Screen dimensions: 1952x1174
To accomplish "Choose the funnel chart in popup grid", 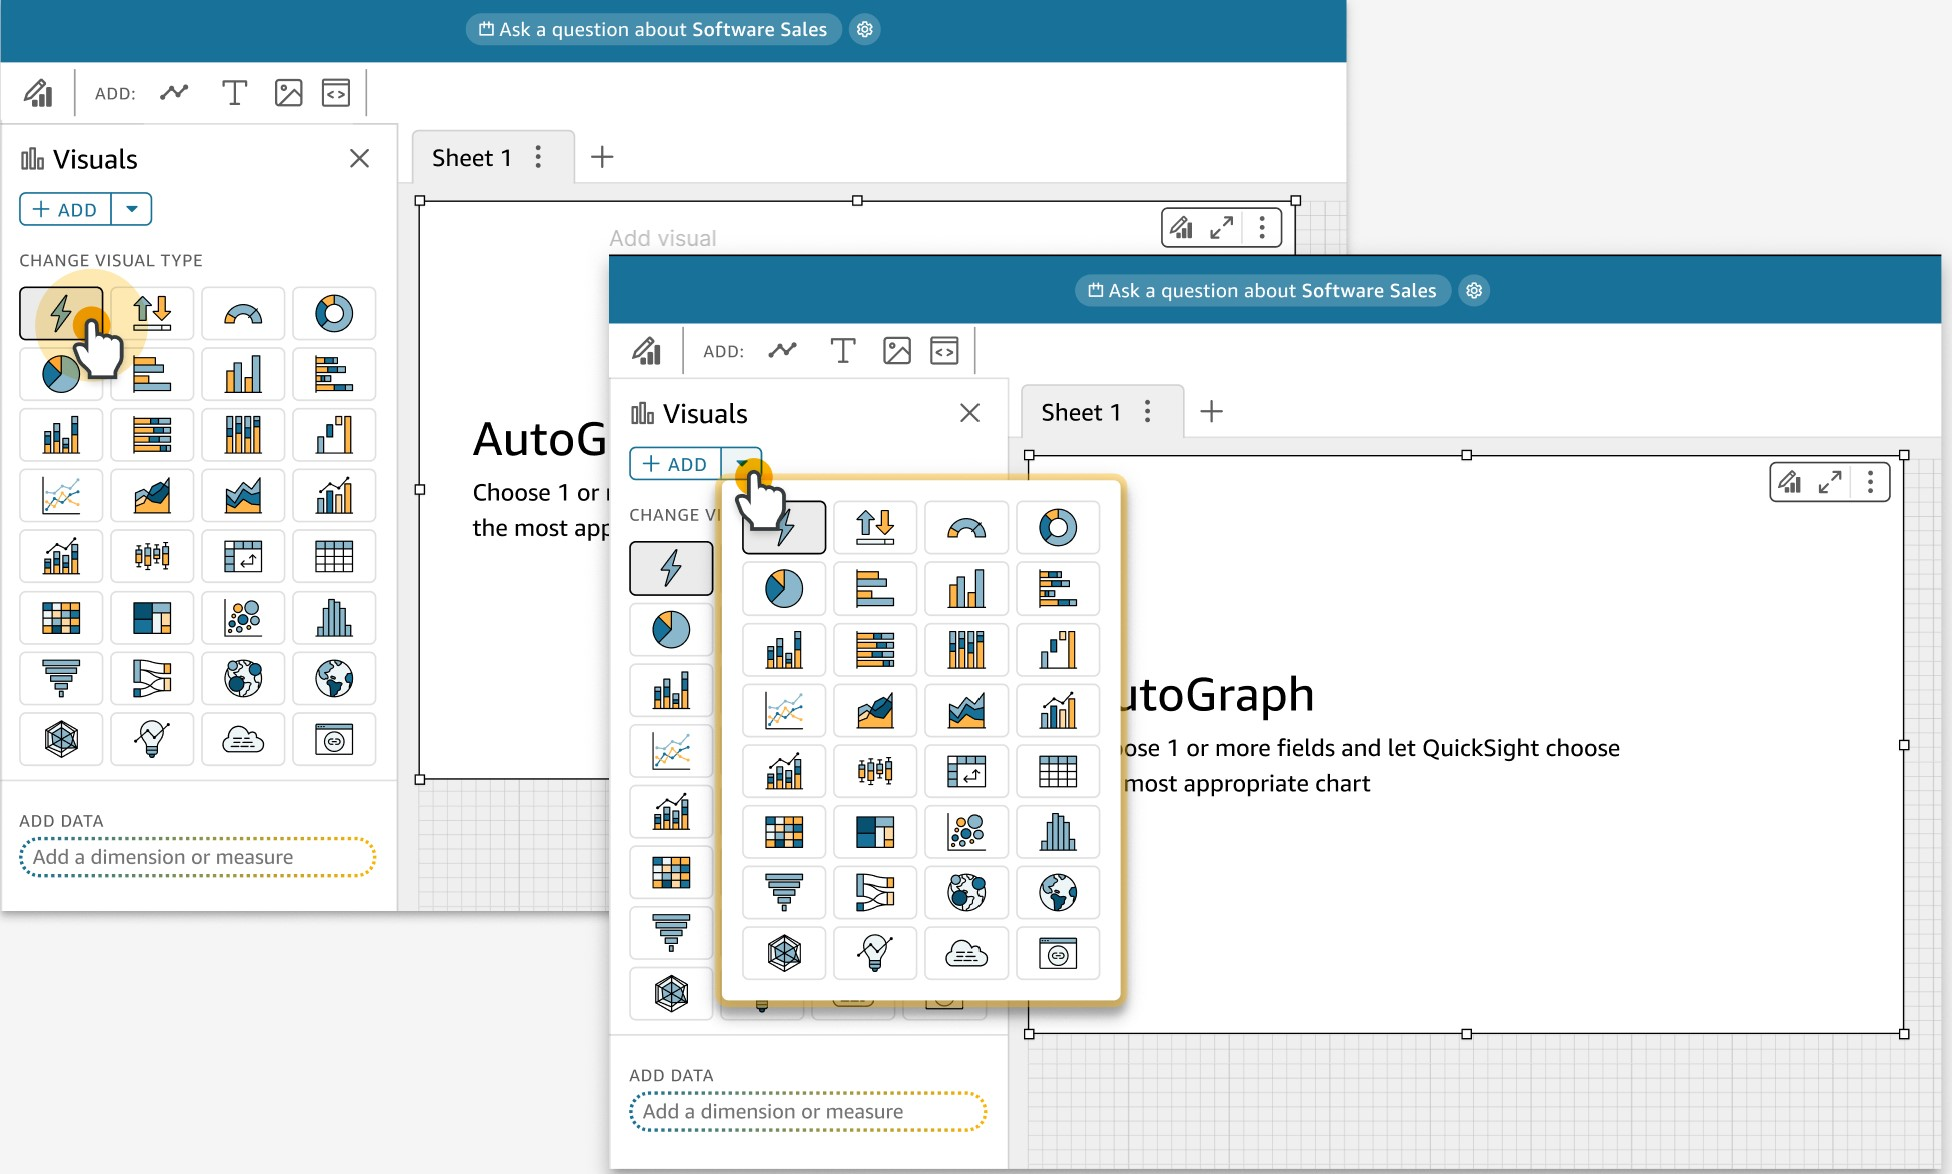I will tap(784, 892).
